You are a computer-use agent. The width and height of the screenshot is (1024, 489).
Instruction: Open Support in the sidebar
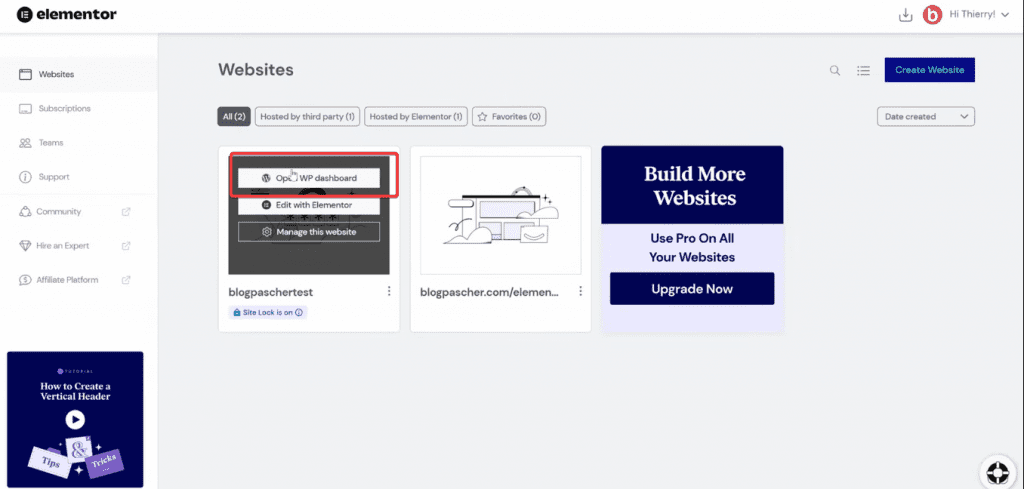pyautogui.click(x=78, y=177)
